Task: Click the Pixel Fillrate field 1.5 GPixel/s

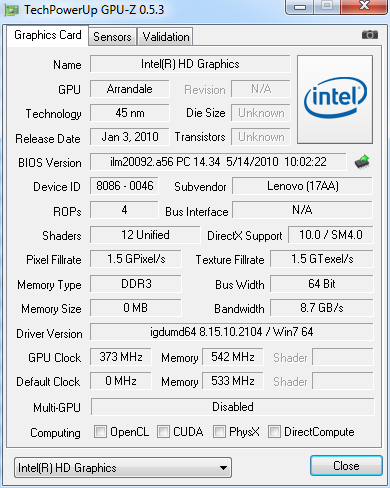Action: [x=136, y=259]
